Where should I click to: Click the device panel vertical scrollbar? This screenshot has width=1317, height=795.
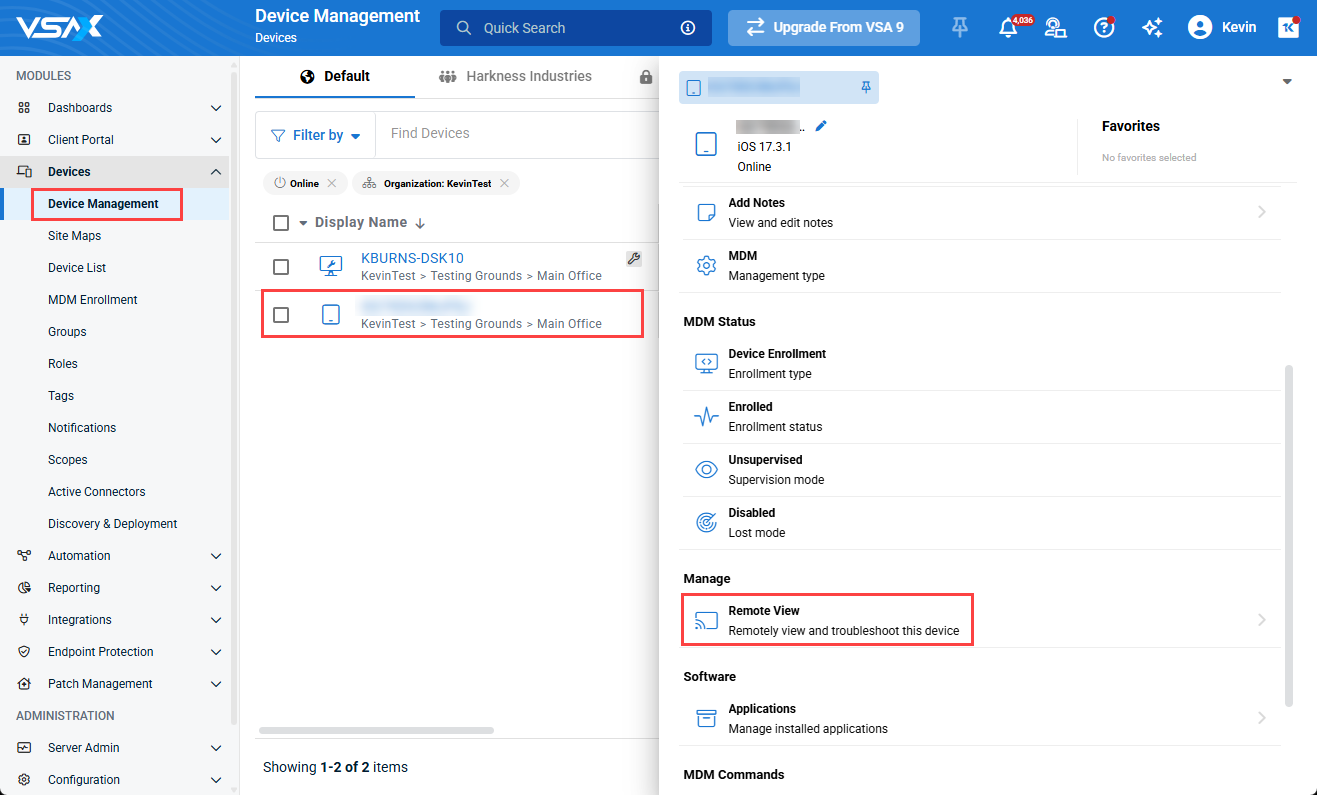[x=1288, y=530]
